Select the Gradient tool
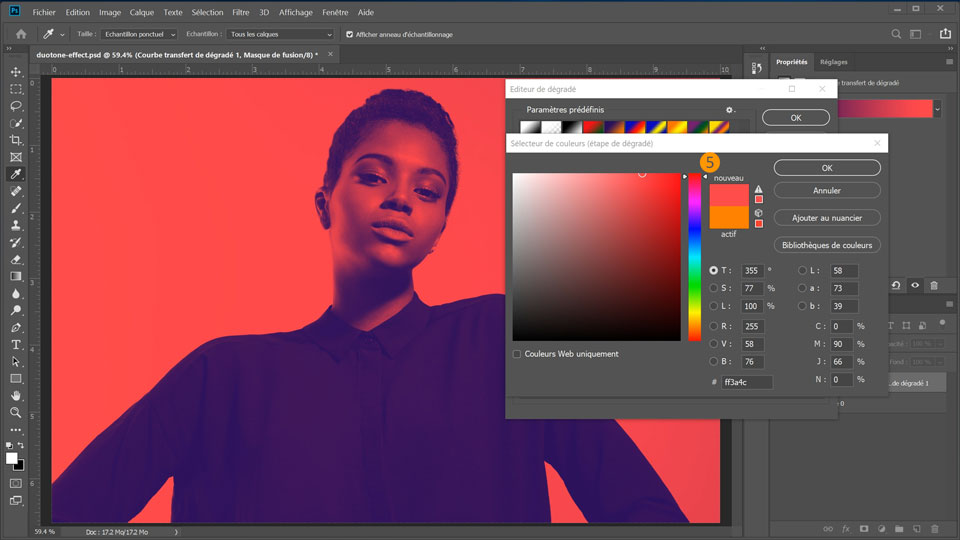This screenshot has height=540, width=960. (x=16, y=276)
